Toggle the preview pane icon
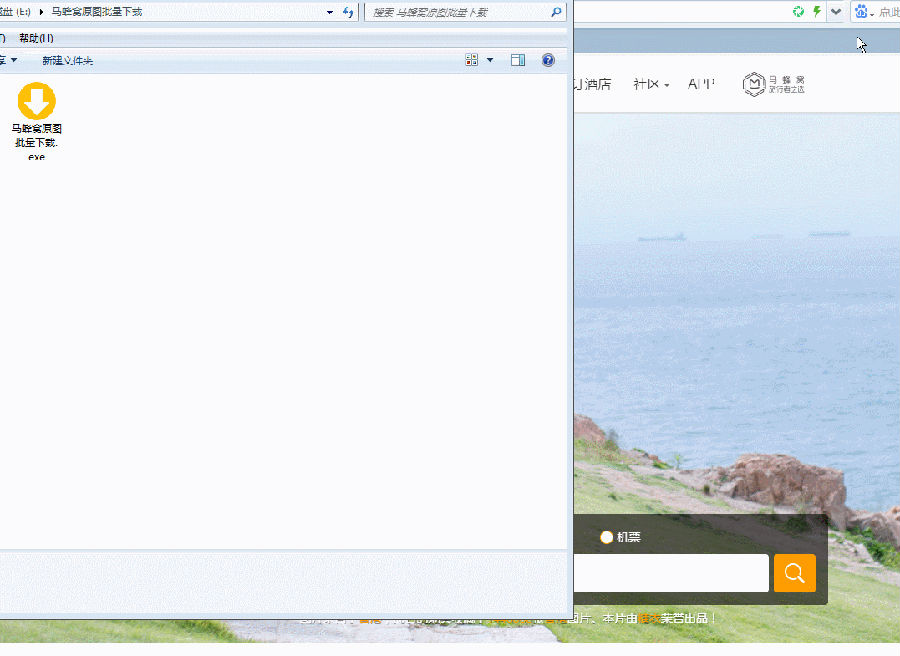900x656 pixels. [x=518, y=60]
